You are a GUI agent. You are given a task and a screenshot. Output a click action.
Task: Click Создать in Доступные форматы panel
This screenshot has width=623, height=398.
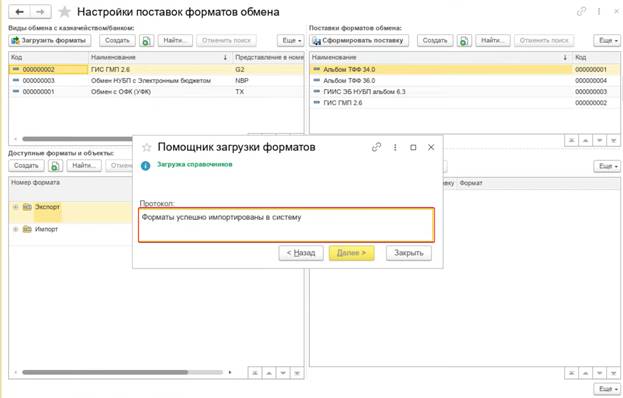click(x=26, y=166)
